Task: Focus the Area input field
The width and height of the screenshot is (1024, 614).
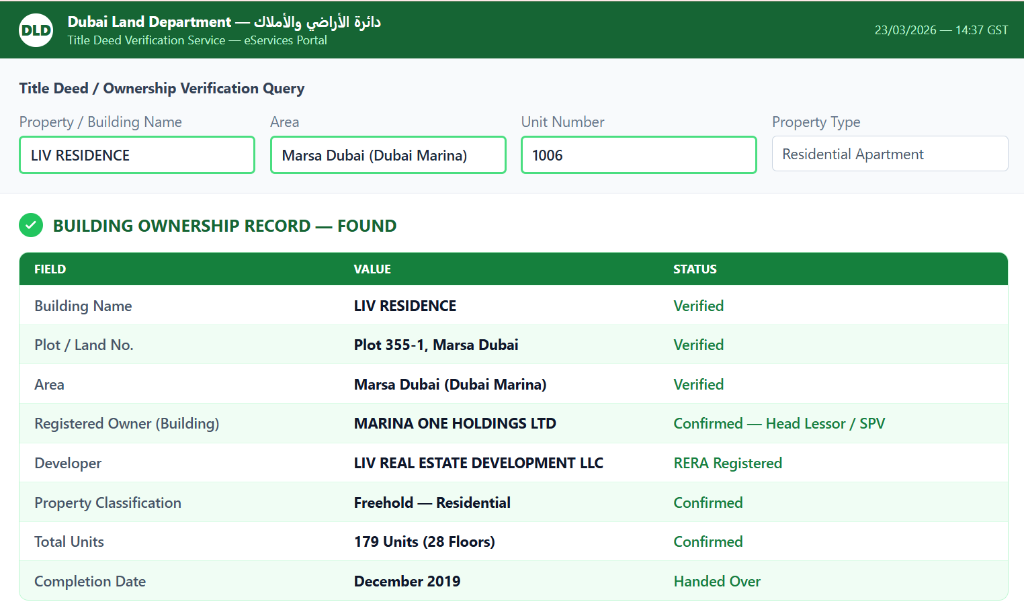Action: point(388,155)
